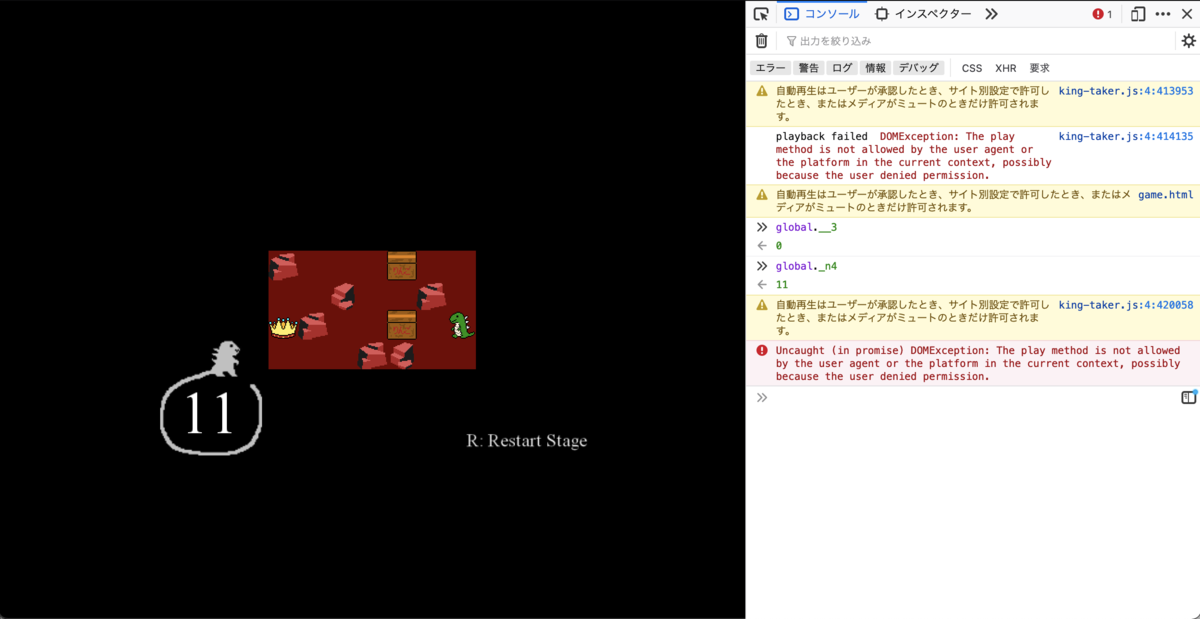Clear the console output with trash icon
Screen dimensions: 1200x619
click(x=761, y=41)
